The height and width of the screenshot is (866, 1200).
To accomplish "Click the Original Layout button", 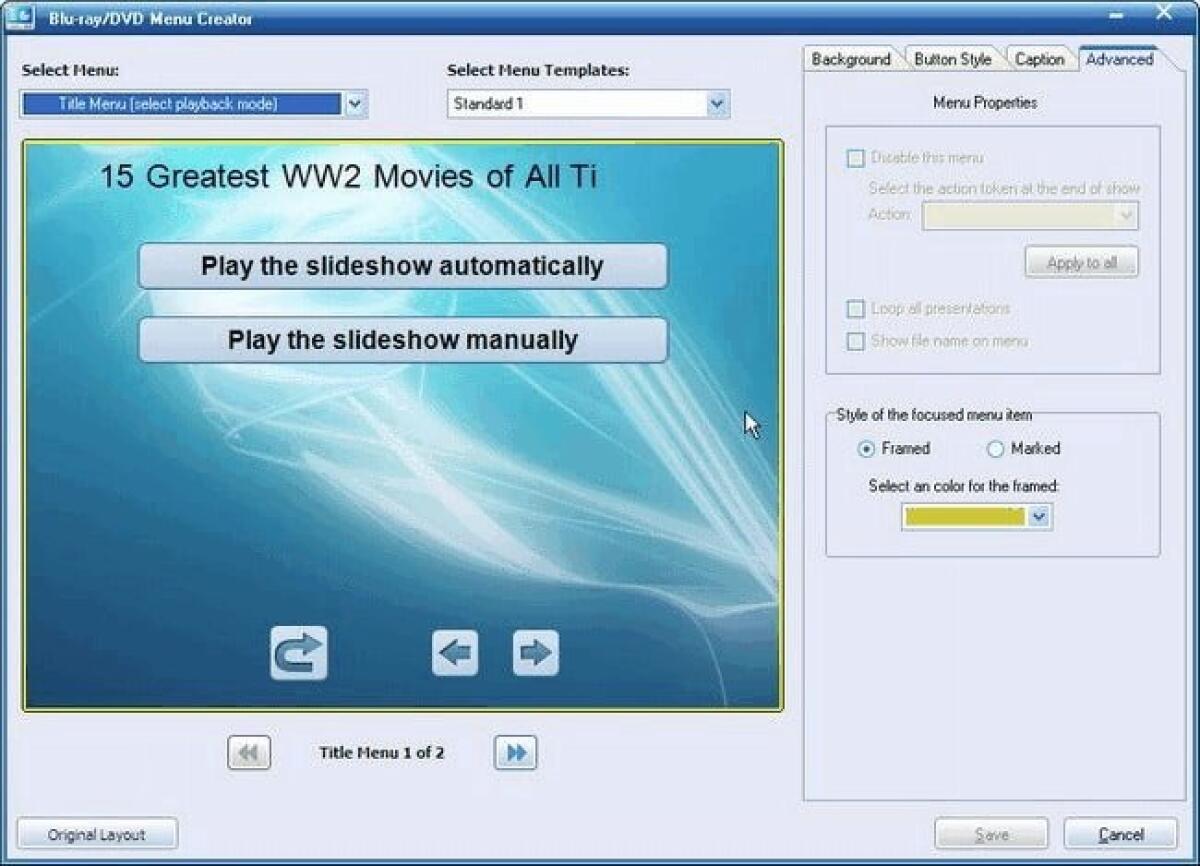I will [96, 834].
